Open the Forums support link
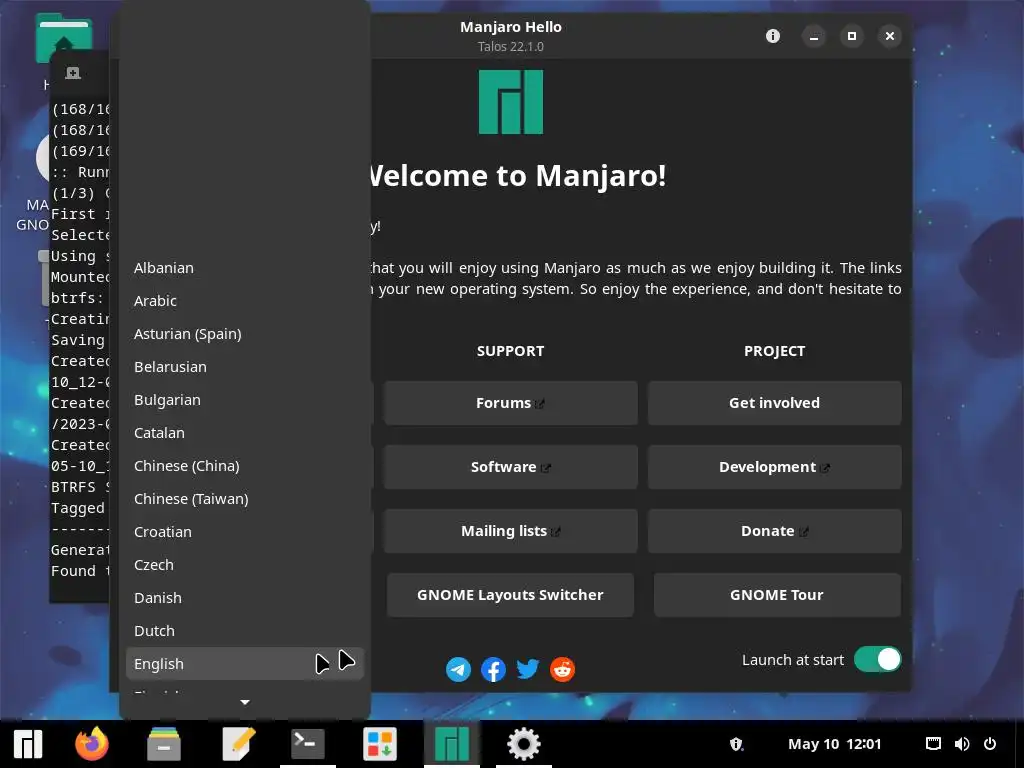The width and height of the screenshot is (1024, 768). tap(511, 403)
